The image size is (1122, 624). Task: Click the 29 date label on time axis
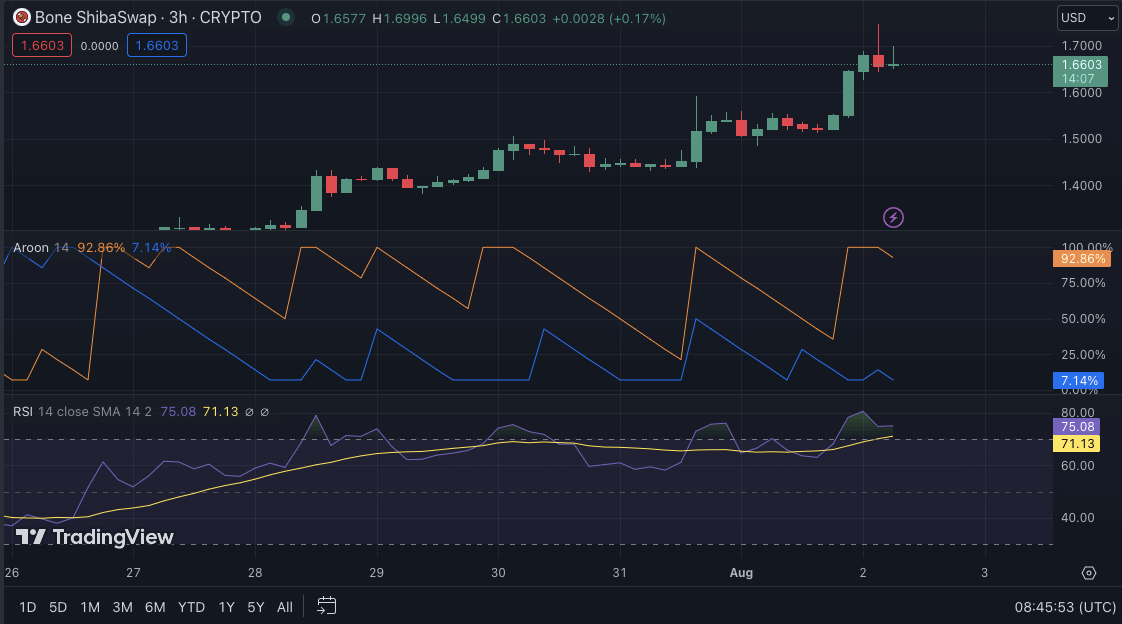(x=376, y=572)
